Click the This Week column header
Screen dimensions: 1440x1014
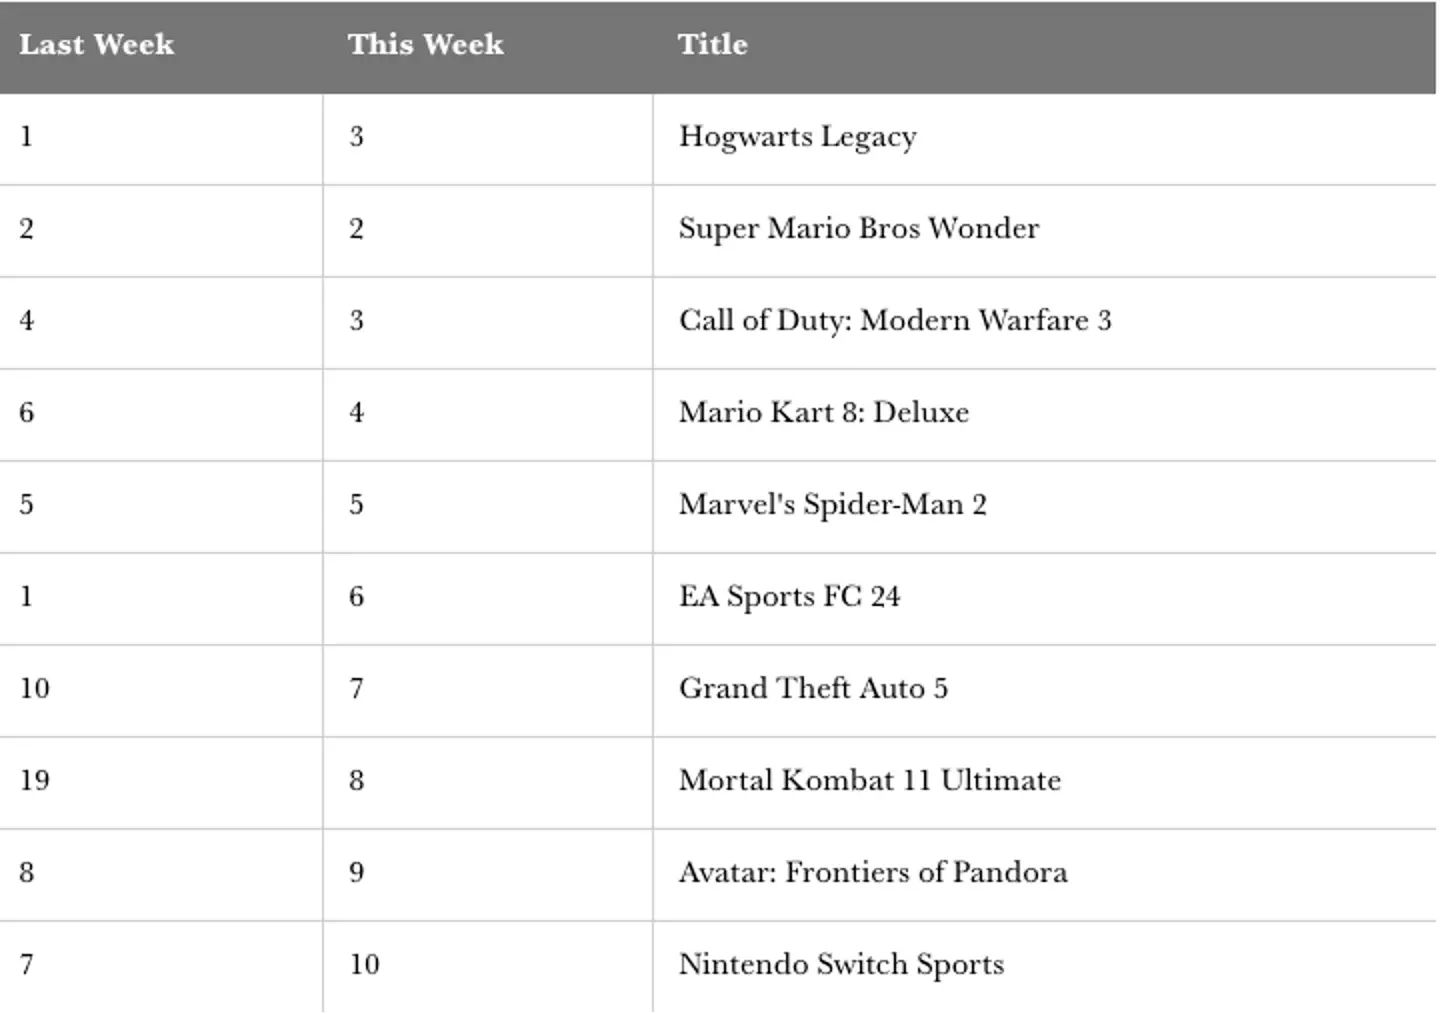pyautogui.click(x=425, y=45)
